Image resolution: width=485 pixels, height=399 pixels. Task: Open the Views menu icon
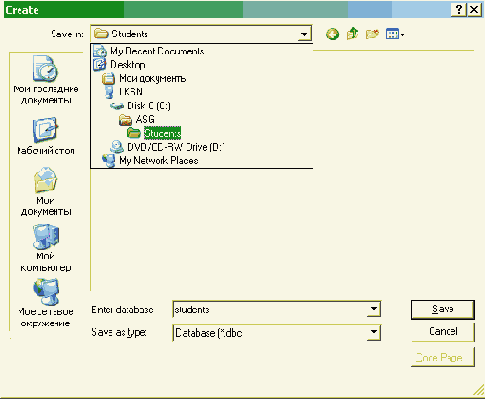395,34
